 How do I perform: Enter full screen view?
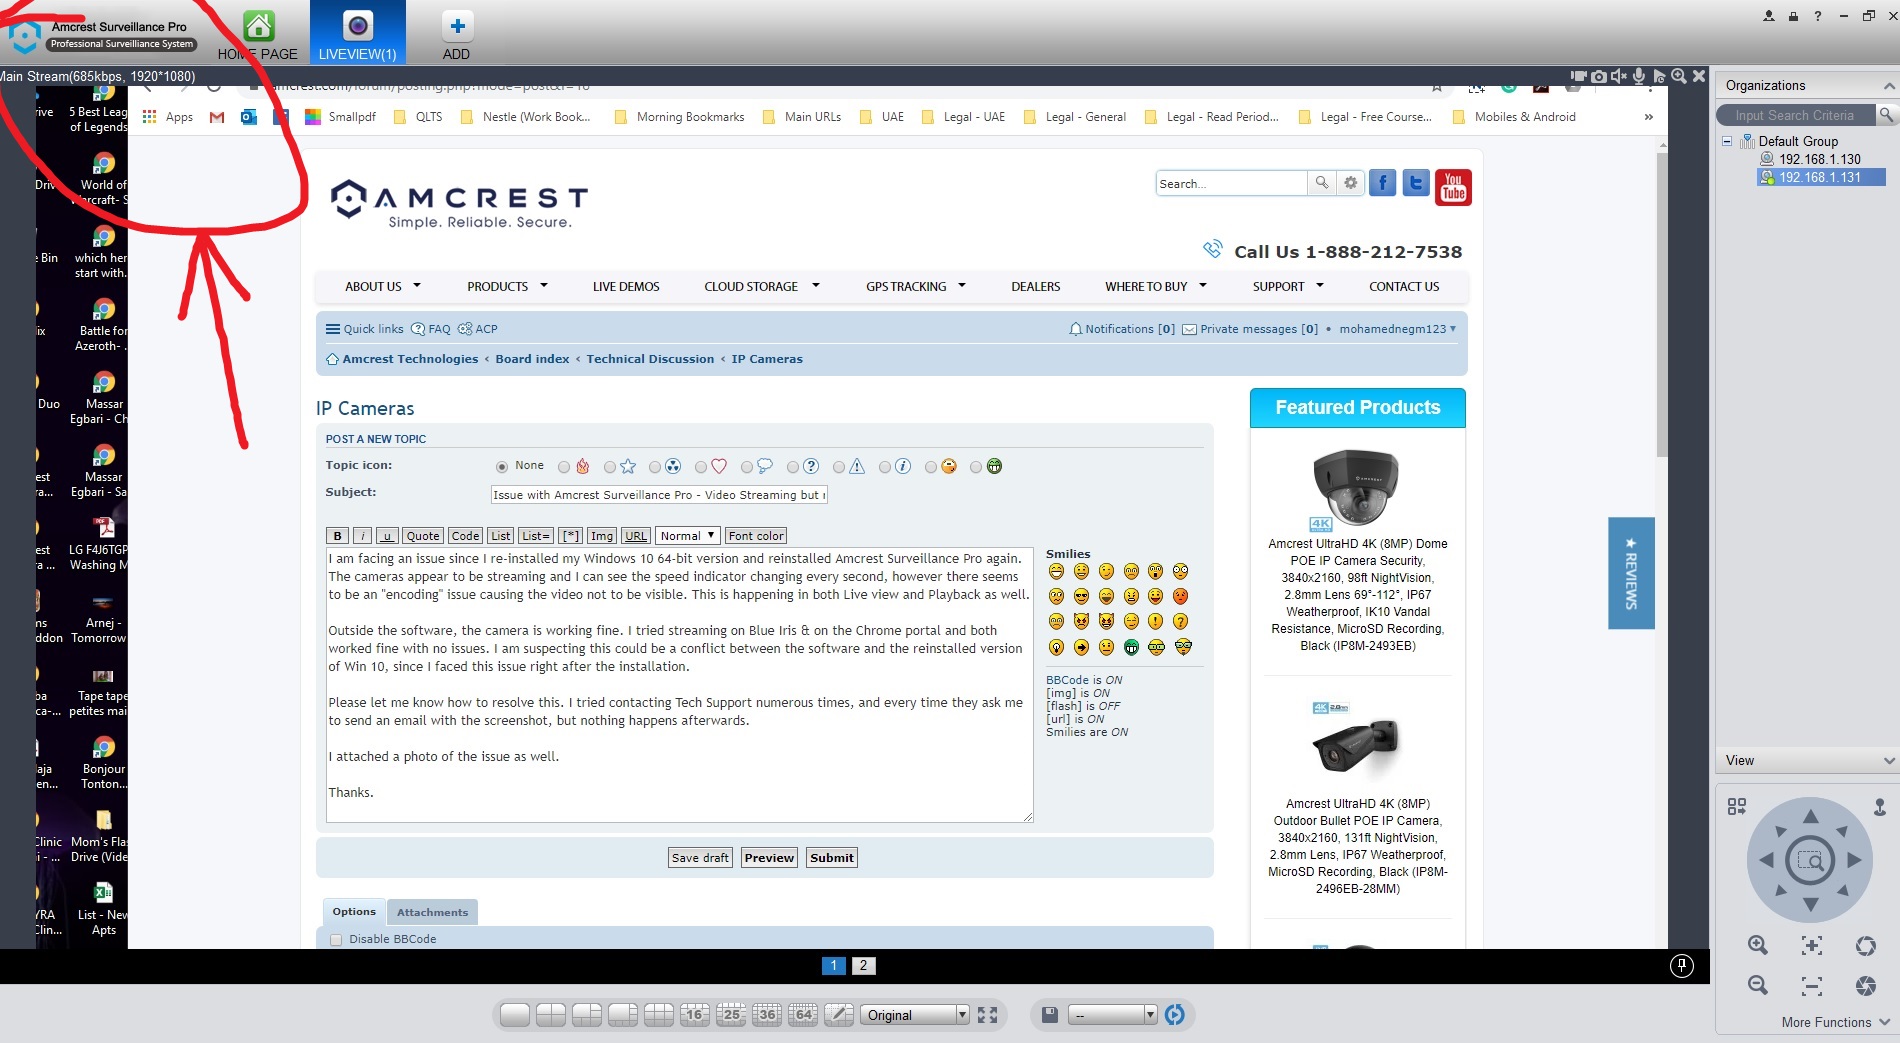(x=988, y=1015)
